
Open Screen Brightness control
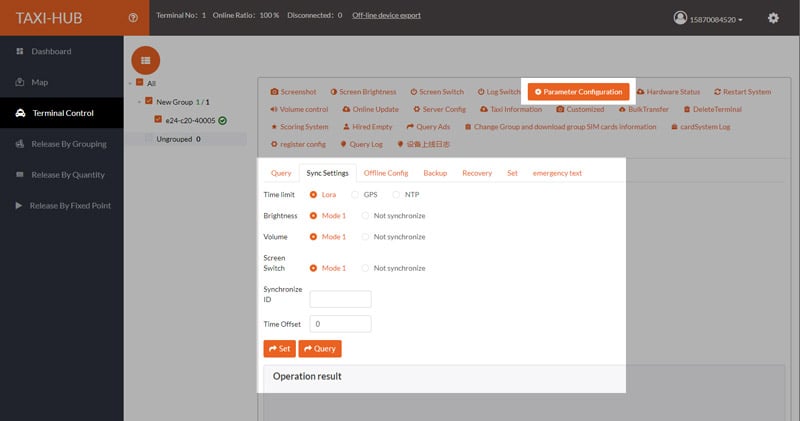(x=363, y=92)
